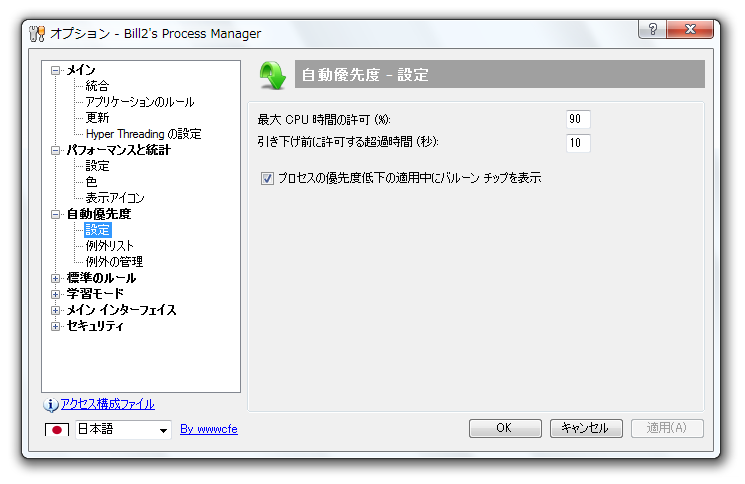Click the OK button
This screenshot has width=745, height=484.
point(505,428)
